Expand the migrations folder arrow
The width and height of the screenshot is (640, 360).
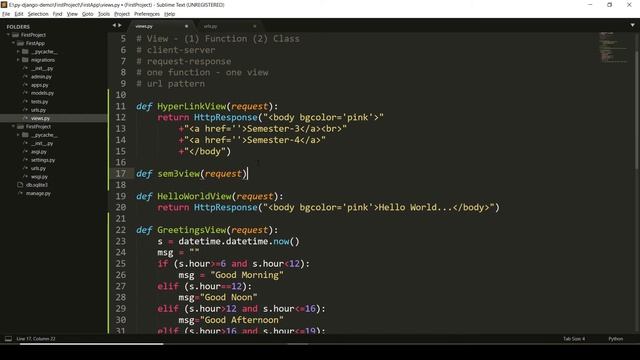pyautogui.click(x=18, y=60)
